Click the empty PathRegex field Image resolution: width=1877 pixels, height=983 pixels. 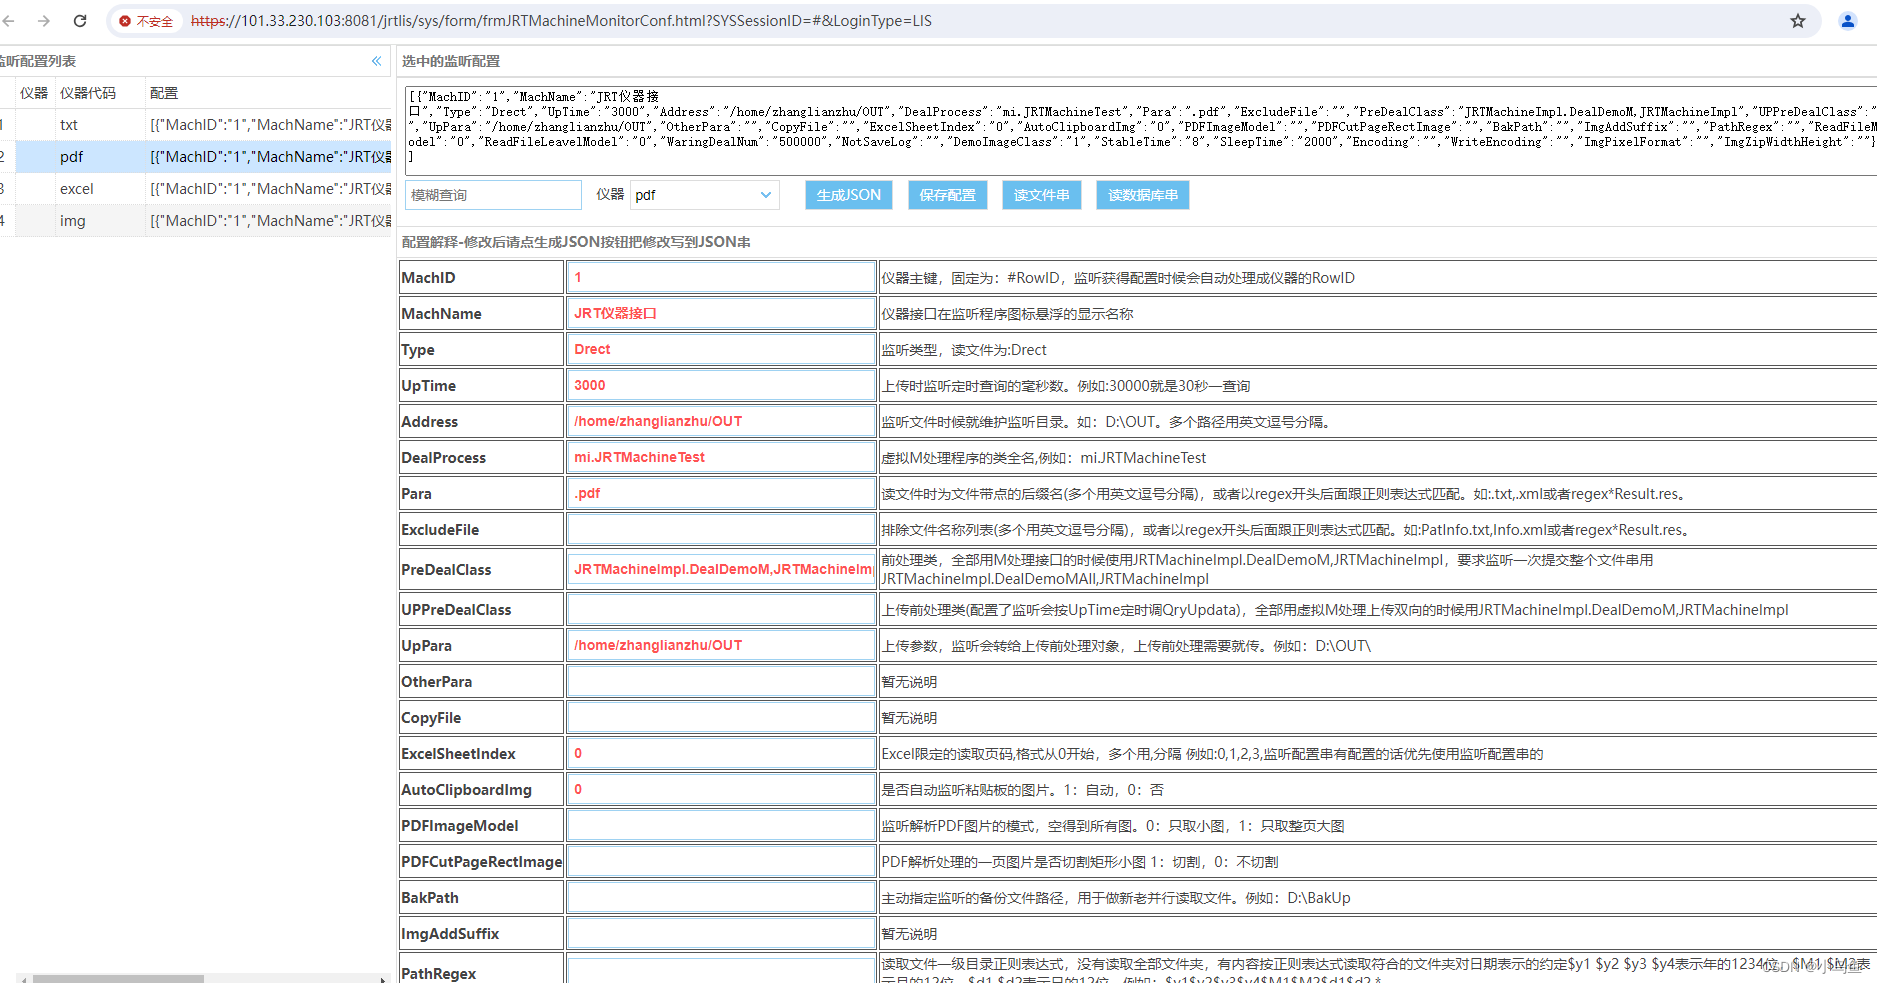(721, 971)
